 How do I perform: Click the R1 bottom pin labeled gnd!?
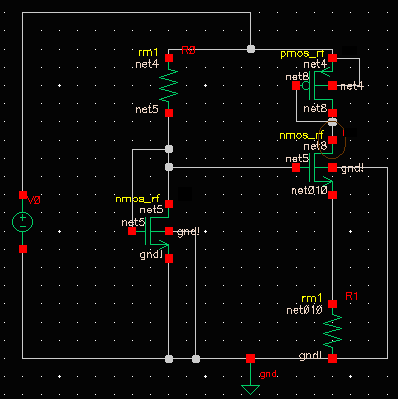(332, 358)
